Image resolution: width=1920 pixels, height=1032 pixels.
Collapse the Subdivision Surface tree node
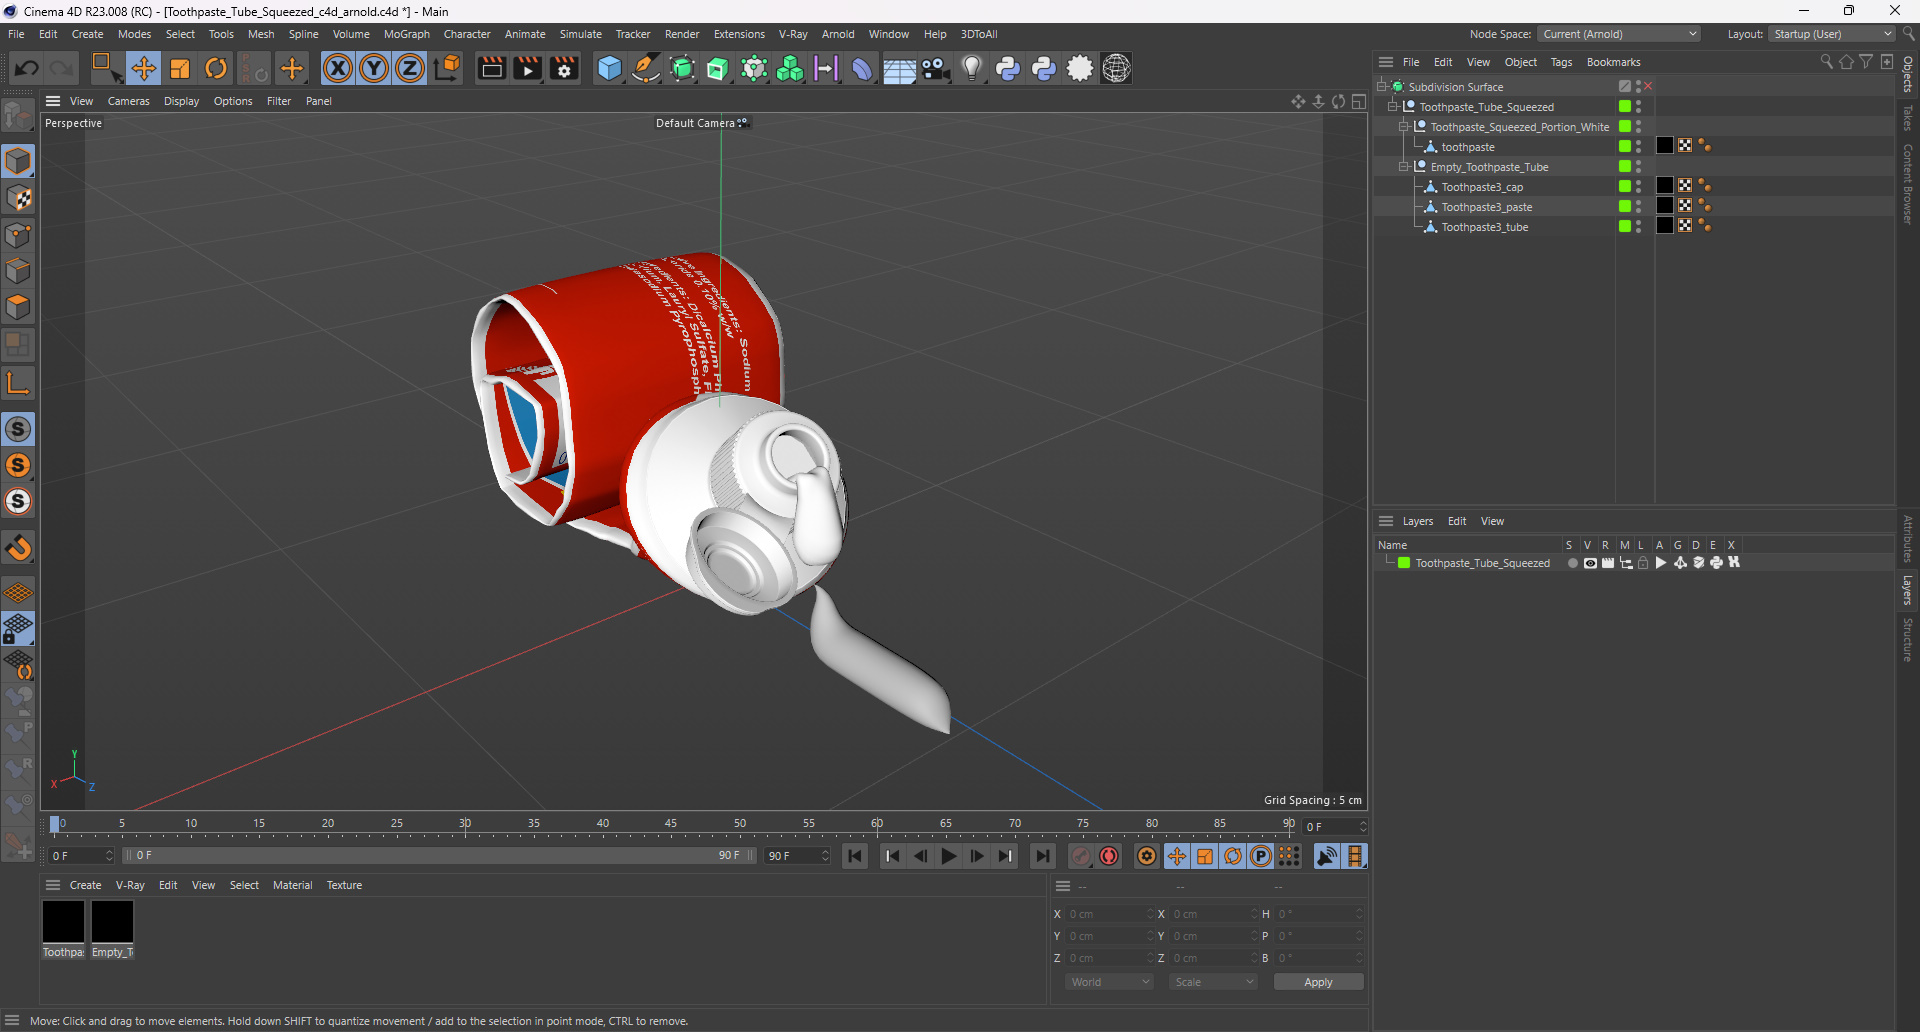point(1382,87)
